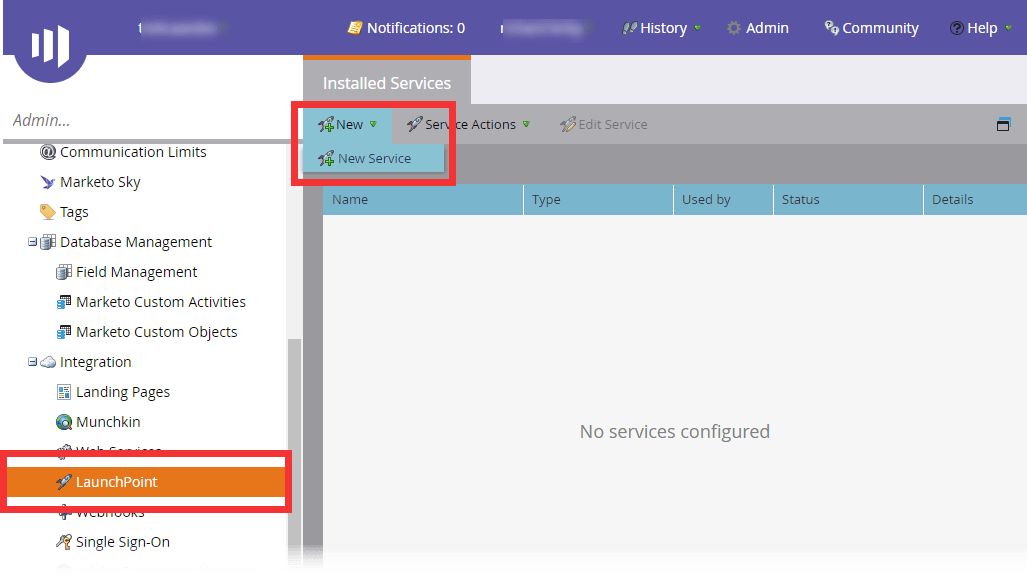Select Single Sign-On in tree
The width and height of the screenshot is (1027, 574).
(x=122, y=542)
